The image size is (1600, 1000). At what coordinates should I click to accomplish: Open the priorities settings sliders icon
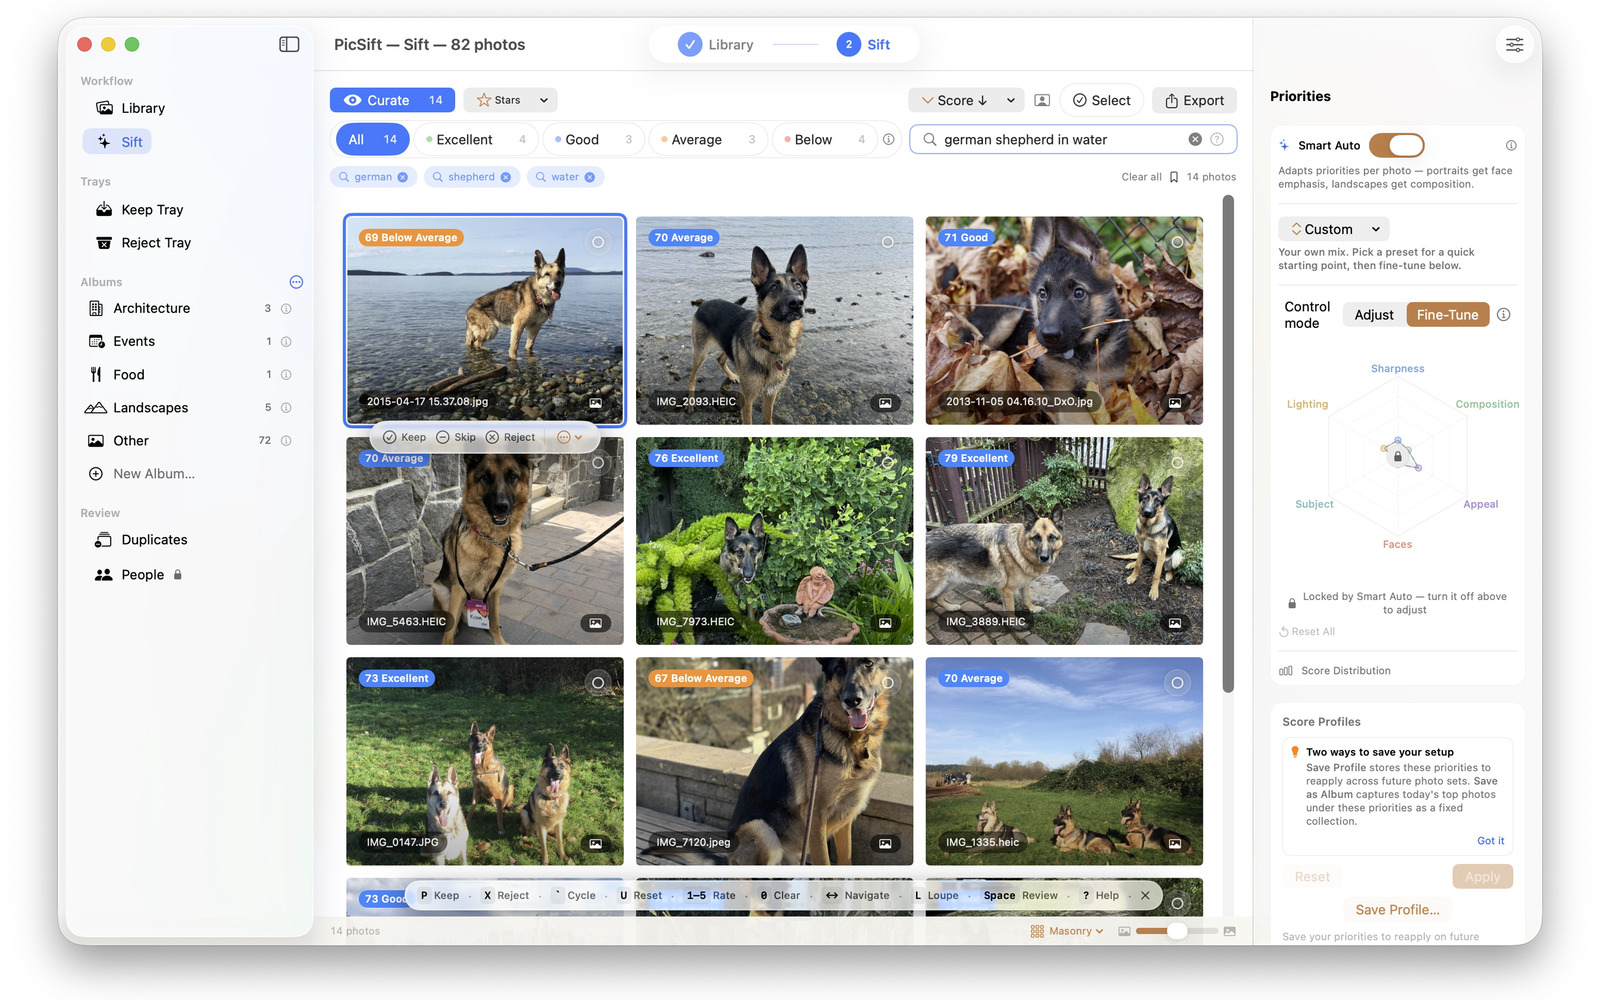click(x=1515, y=44)
